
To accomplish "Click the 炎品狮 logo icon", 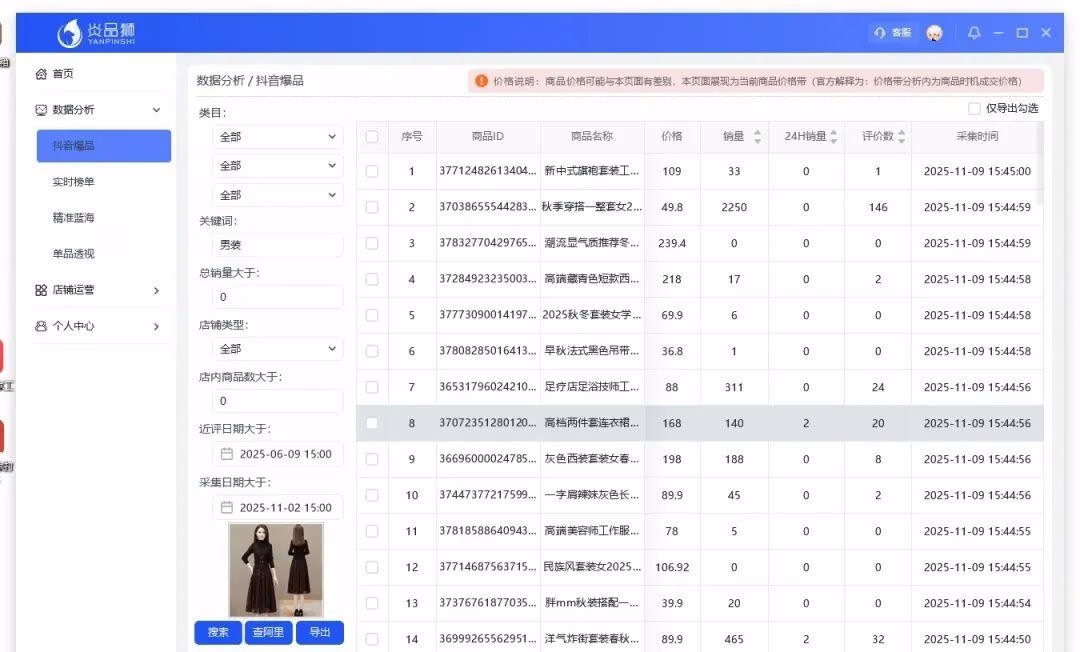I will tap(70, 34).
